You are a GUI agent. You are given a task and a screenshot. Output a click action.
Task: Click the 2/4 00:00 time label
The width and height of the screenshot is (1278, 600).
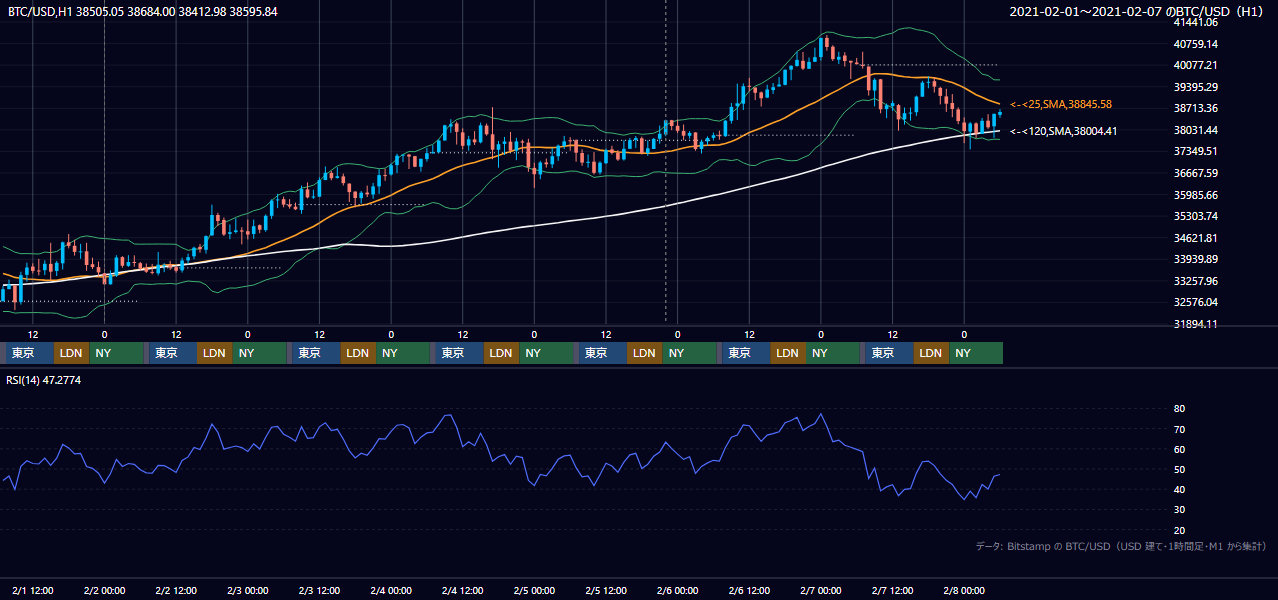[391, 591]
